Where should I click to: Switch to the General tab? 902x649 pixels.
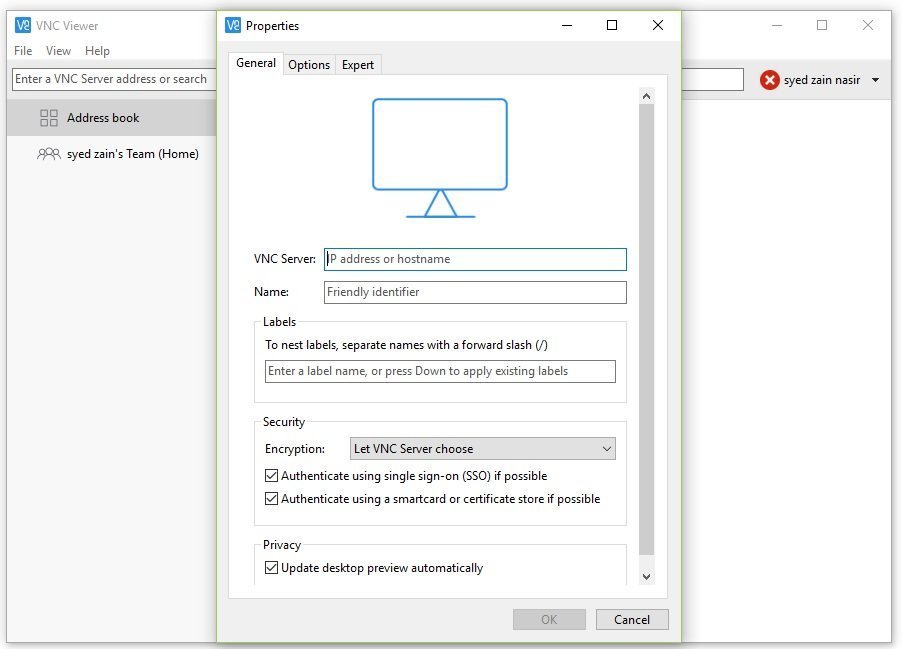coord(256,63)
